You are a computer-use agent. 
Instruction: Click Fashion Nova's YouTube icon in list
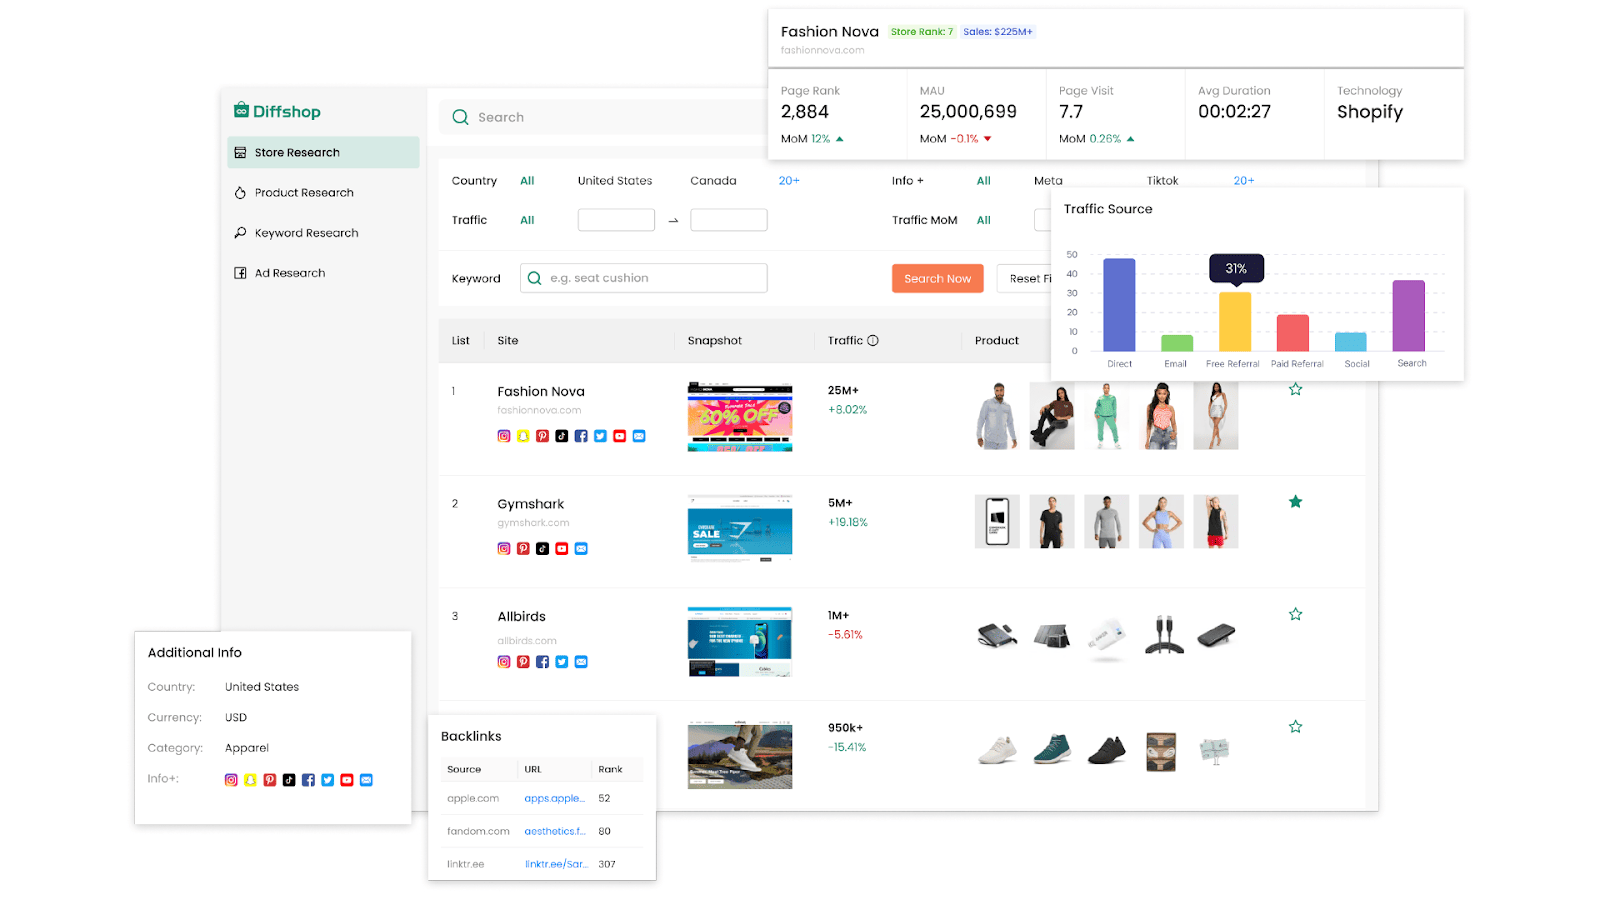click(620, 436)
